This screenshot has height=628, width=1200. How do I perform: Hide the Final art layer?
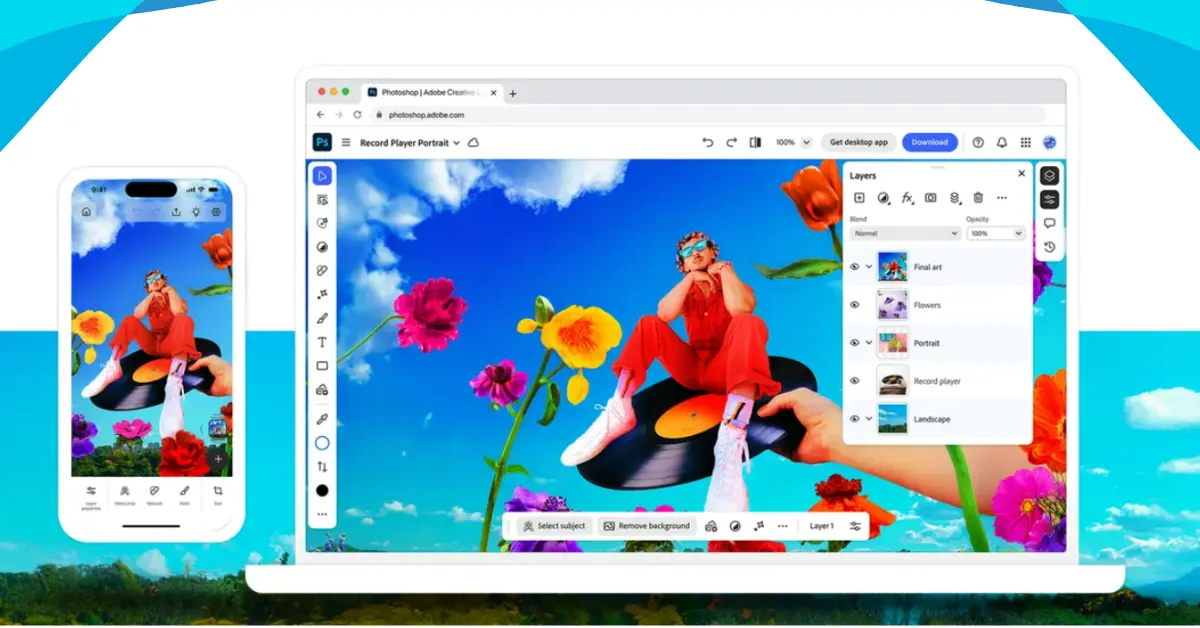(854, 267)
